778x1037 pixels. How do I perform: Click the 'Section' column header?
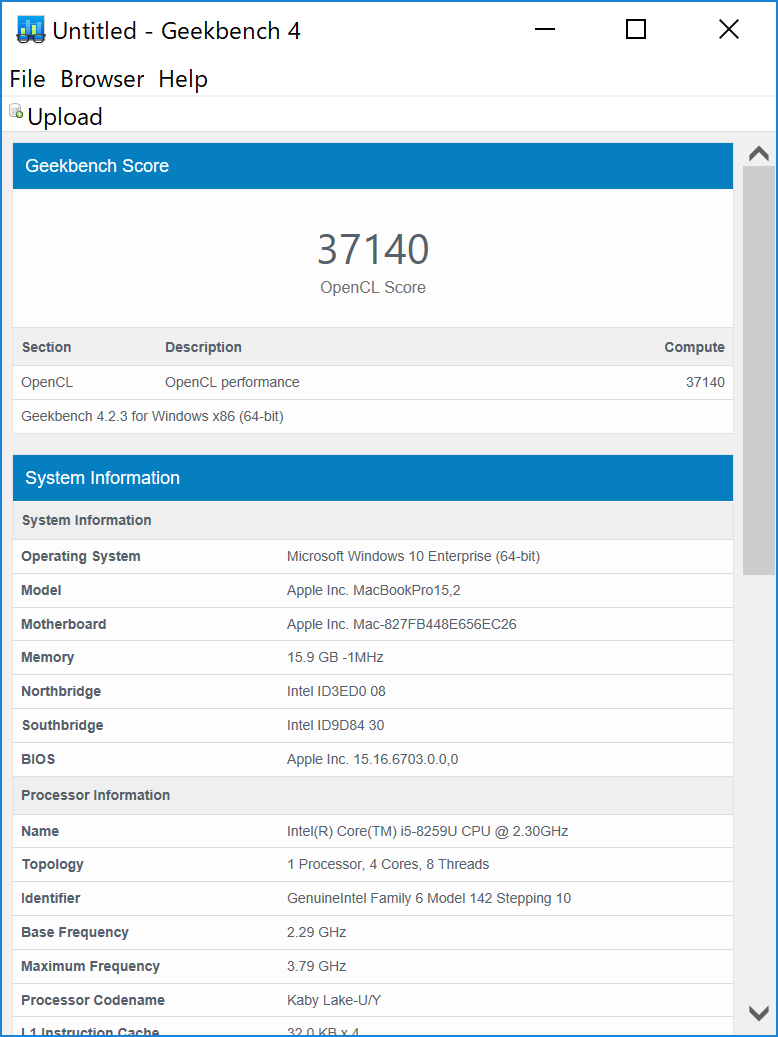click(x=46, y=347)
